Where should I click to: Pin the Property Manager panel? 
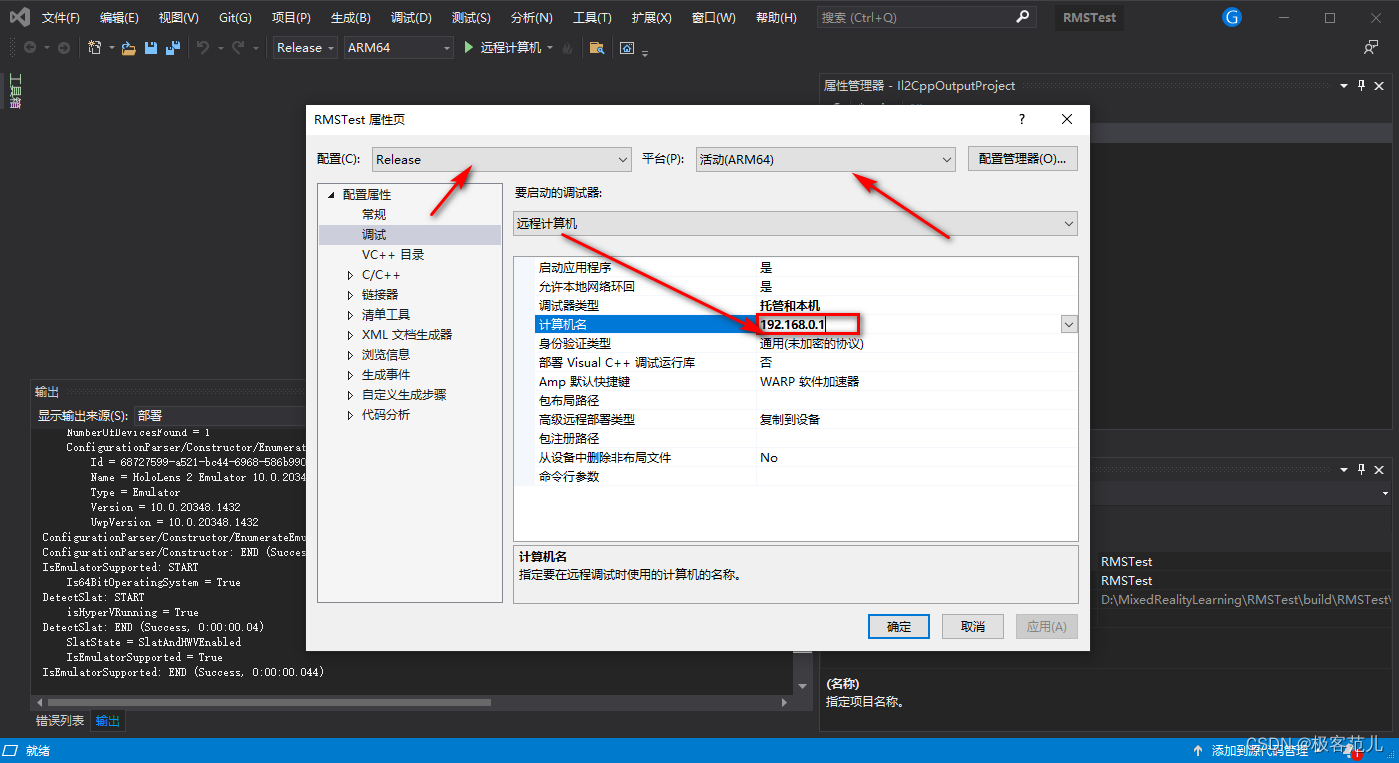1361,86
